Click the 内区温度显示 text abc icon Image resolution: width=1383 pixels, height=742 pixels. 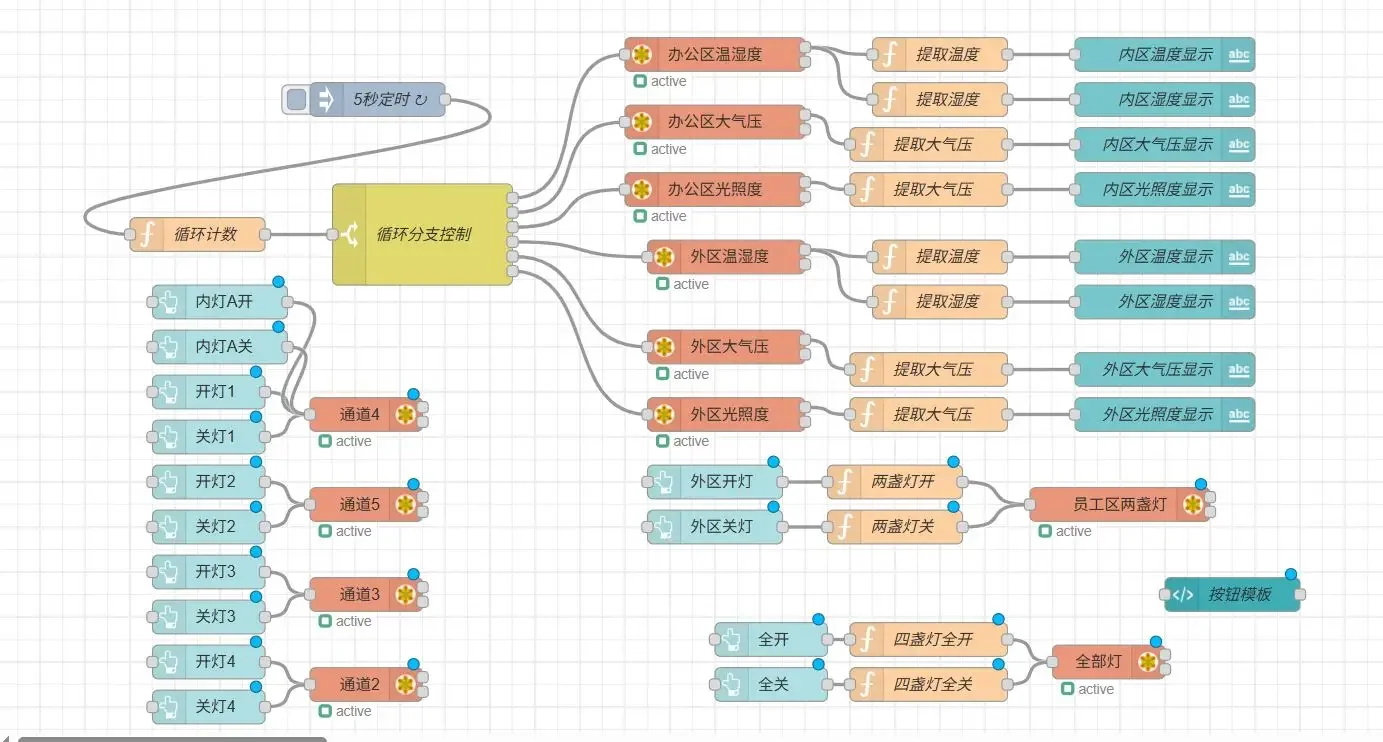pyautogui.click(x=1238, y=54)
